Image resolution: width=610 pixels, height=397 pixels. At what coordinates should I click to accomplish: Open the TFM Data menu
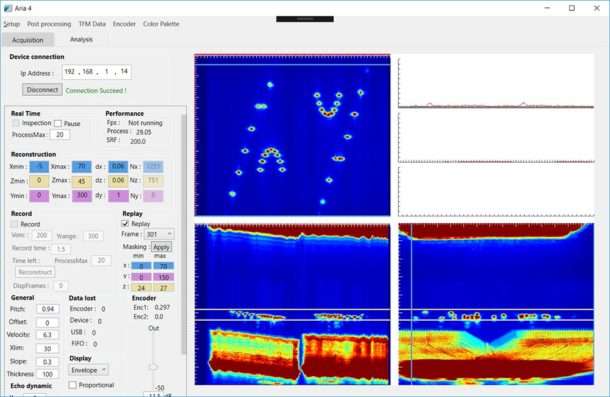pyautogui.click(x=92, y=24)
